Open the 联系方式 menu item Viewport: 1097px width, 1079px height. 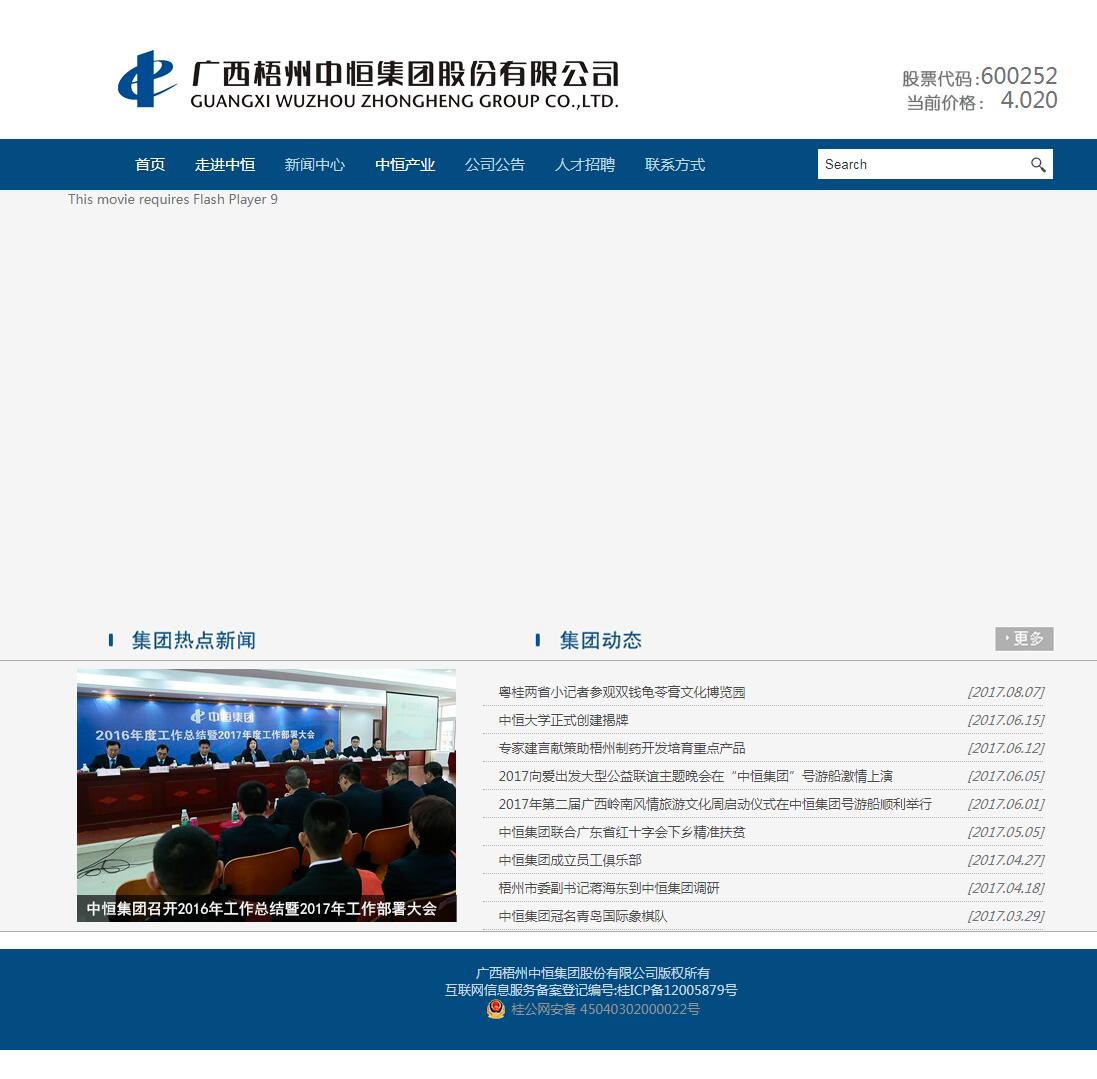[674, 164]
